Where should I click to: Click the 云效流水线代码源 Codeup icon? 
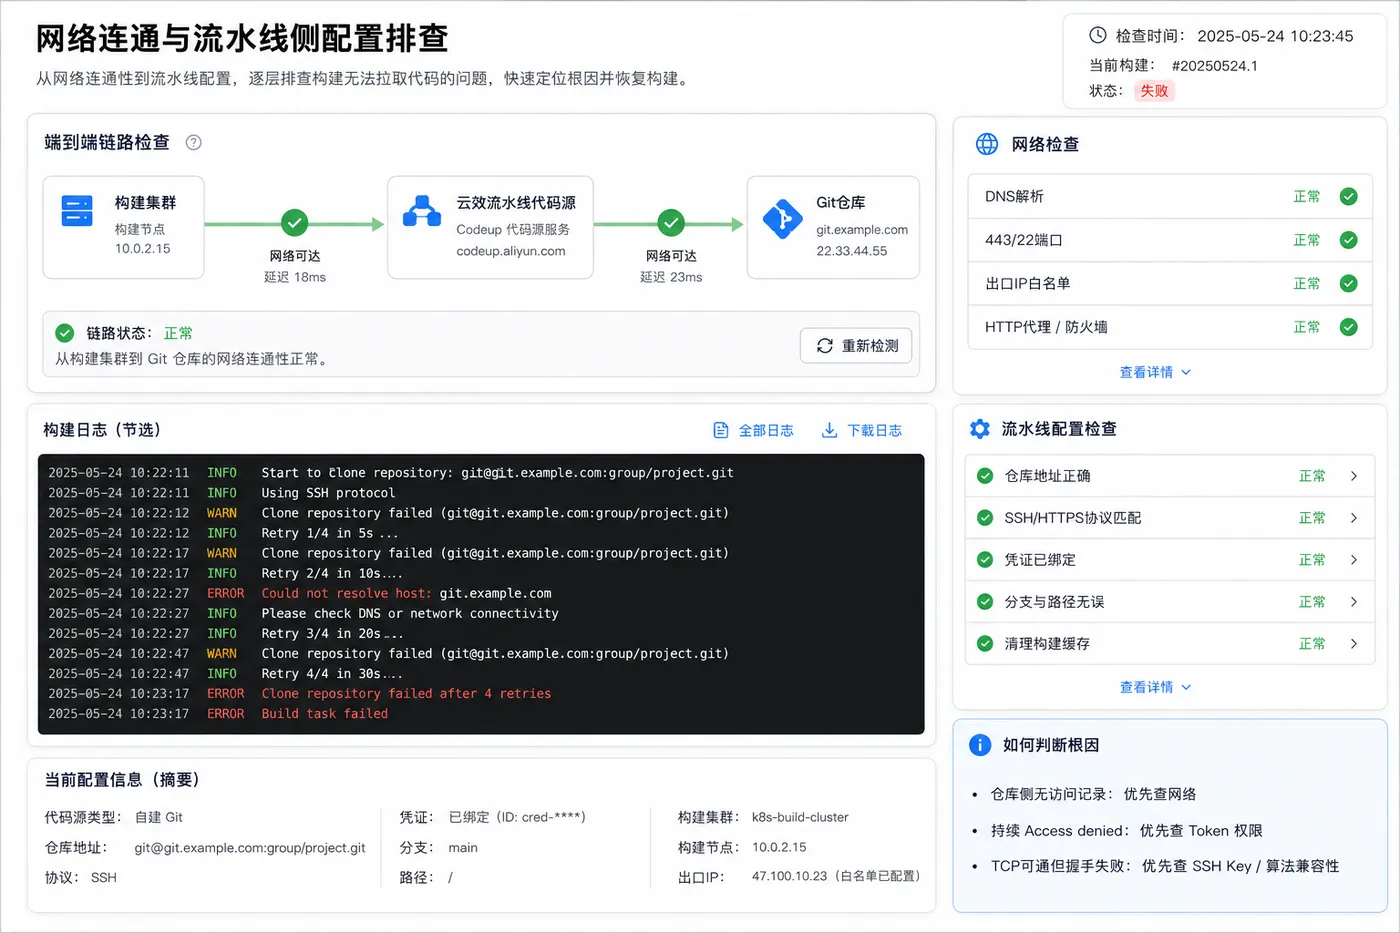coord(422,211)
